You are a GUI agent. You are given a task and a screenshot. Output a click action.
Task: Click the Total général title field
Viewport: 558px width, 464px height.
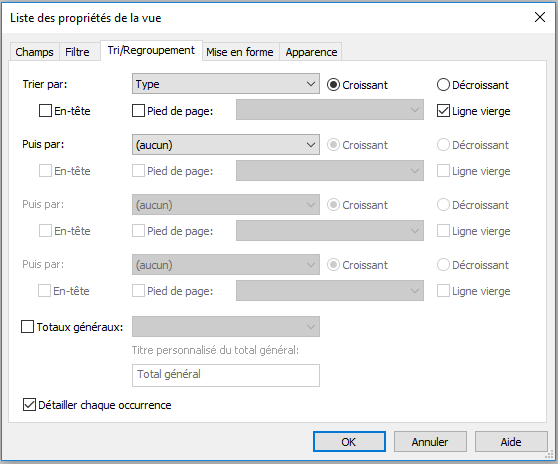pyautogui.click(x=226, y=375)
